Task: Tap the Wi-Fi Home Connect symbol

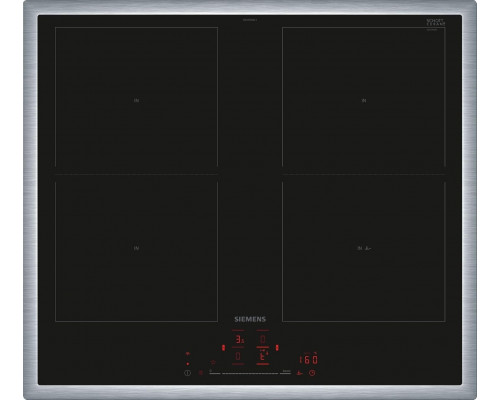Action: pos(188,354)
